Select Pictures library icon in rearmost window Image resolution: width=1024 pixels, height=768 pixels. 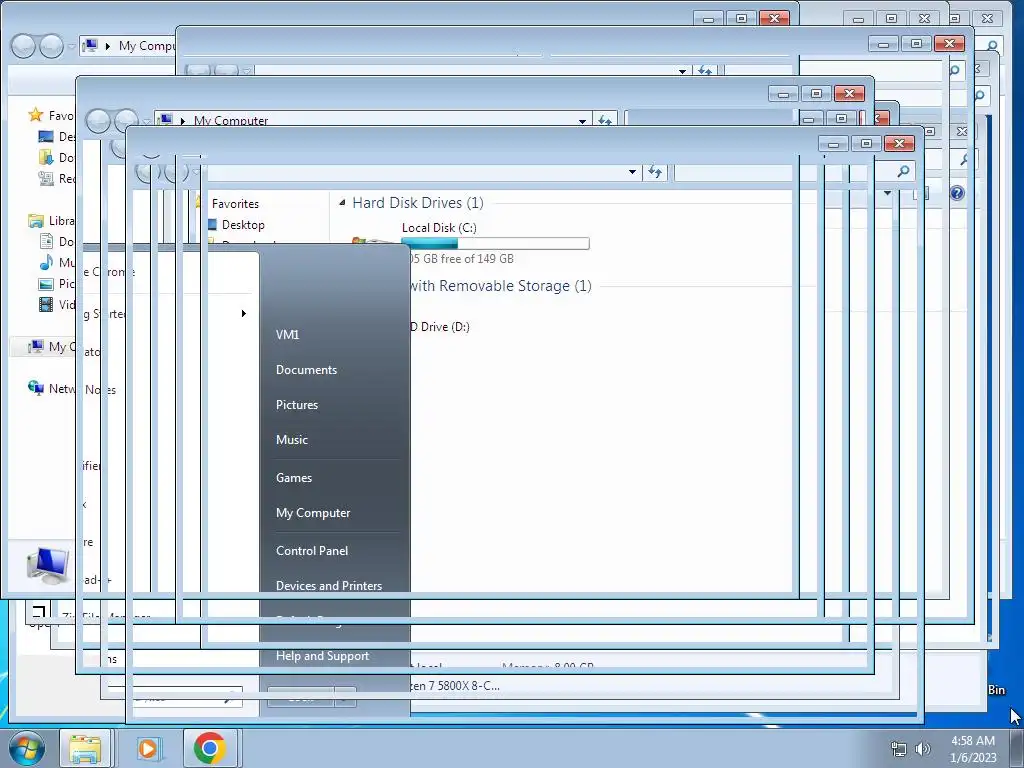[46, 283]
